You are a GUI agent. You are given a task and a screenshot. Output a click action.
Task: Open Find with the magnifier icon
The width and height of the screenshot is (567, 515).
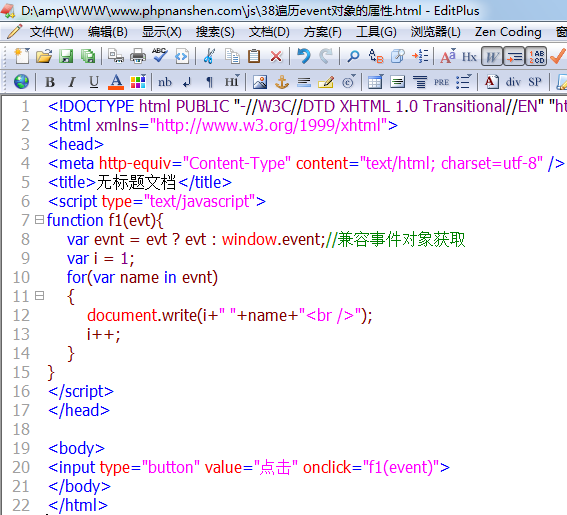[x=353, y=56]
